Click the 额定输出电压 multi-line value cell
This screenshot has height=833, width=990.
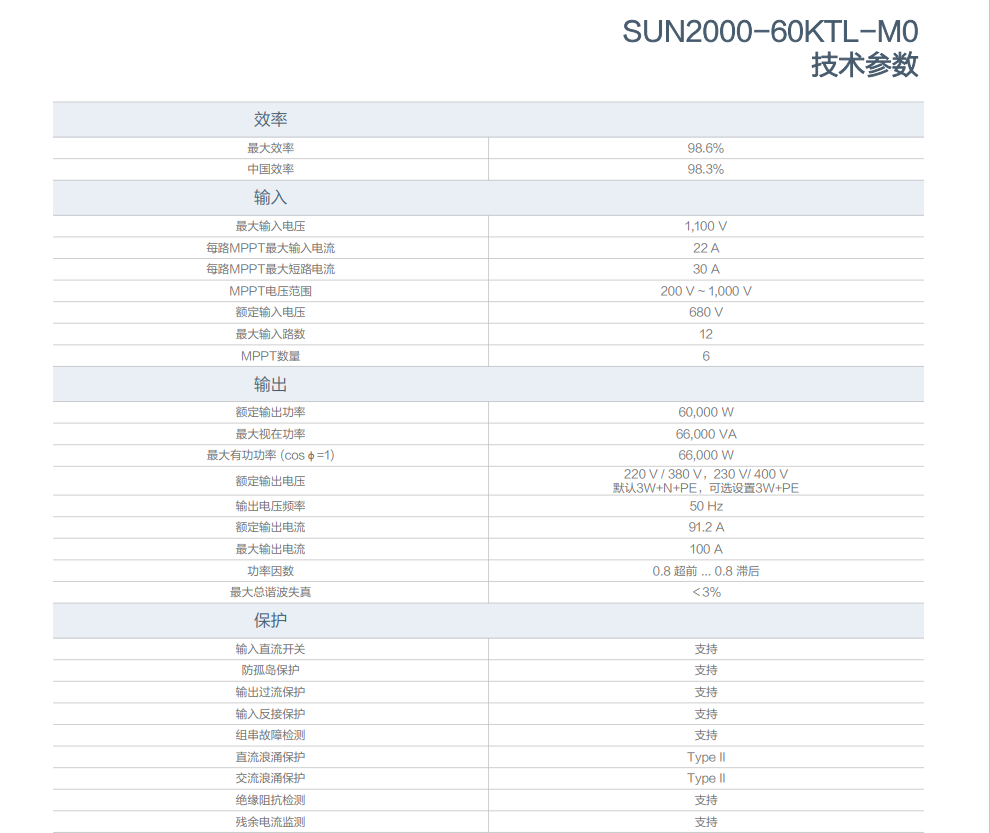(x=705, y=480)
